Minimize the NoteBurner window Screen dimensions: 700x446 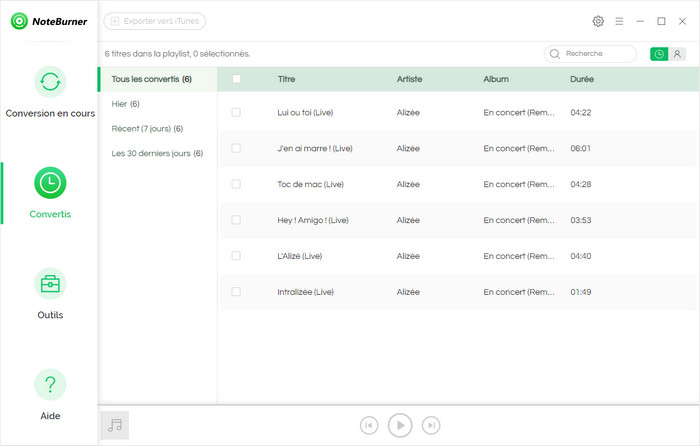coord(640,21)
